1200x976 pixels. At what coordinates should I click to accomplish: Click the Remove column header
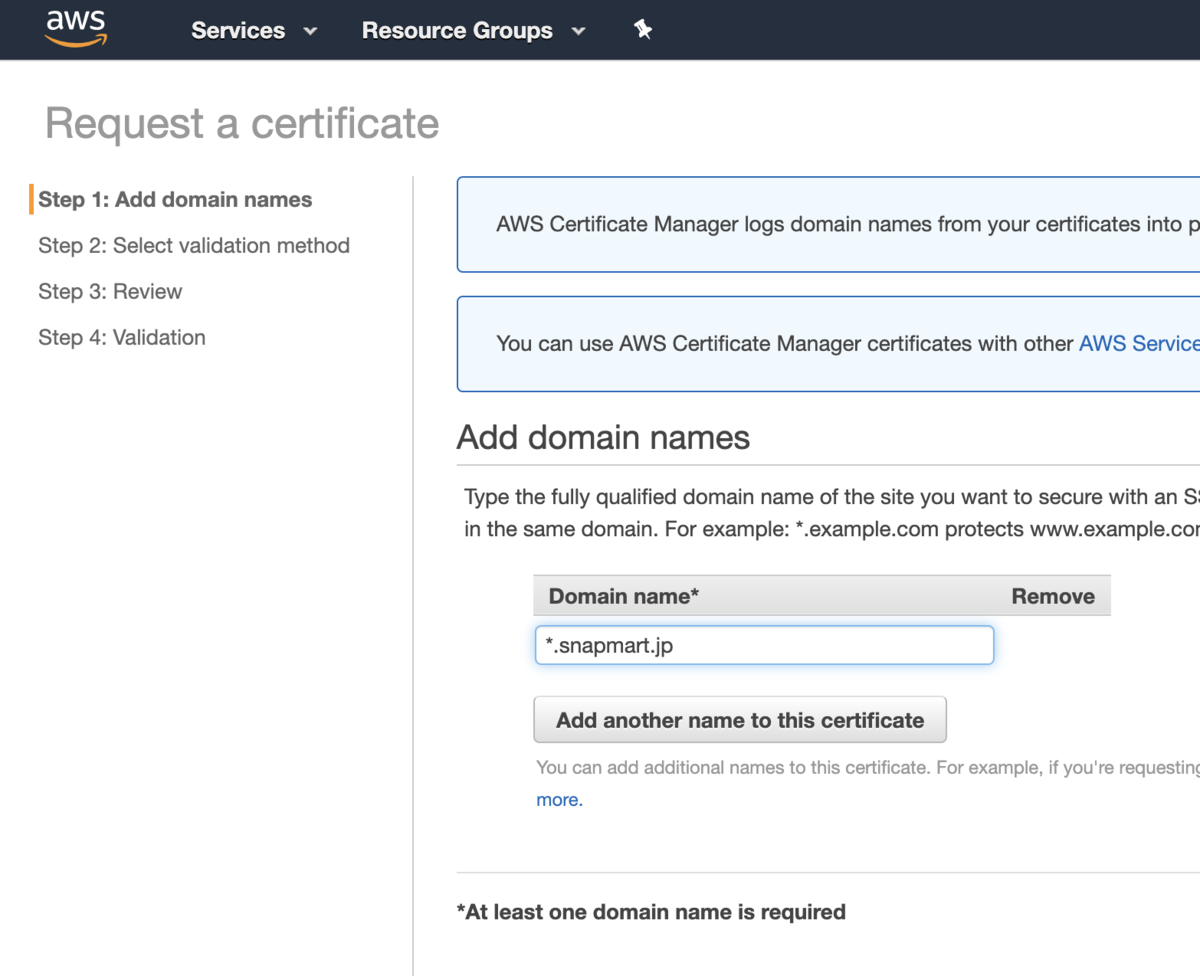(1052, 596)
